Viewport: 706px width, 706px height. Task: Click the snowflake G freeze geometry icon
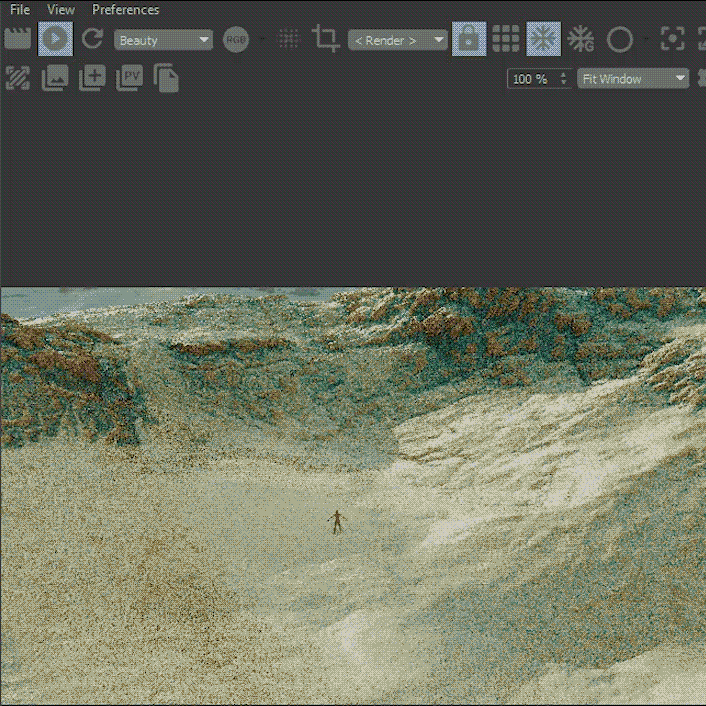581,39
